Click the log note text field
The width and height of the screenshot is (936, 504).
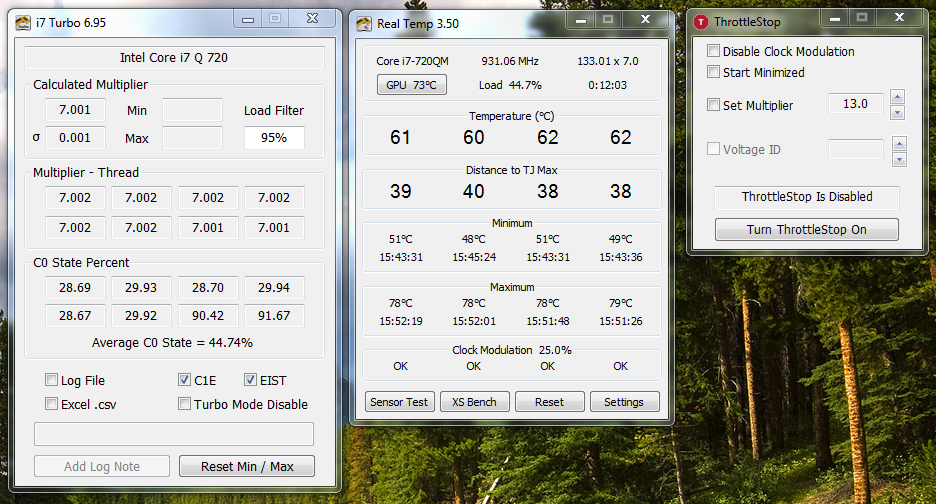click(174, 434)
